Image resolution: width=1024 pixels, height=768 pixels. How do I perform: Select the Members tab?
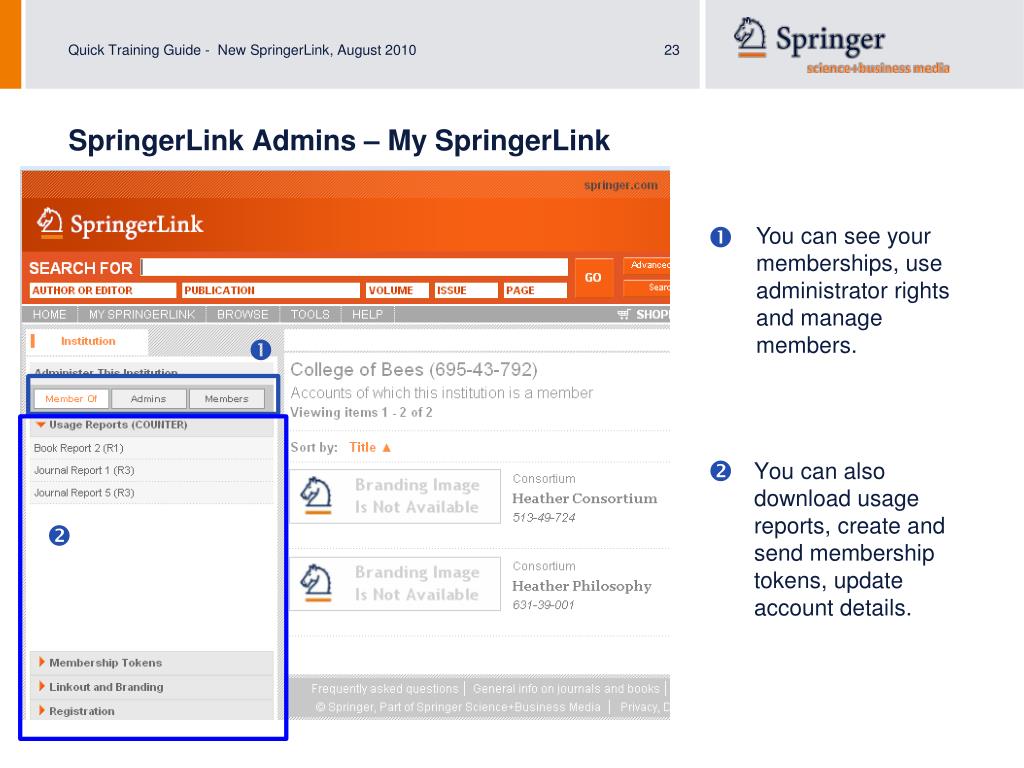pos(227,399)
